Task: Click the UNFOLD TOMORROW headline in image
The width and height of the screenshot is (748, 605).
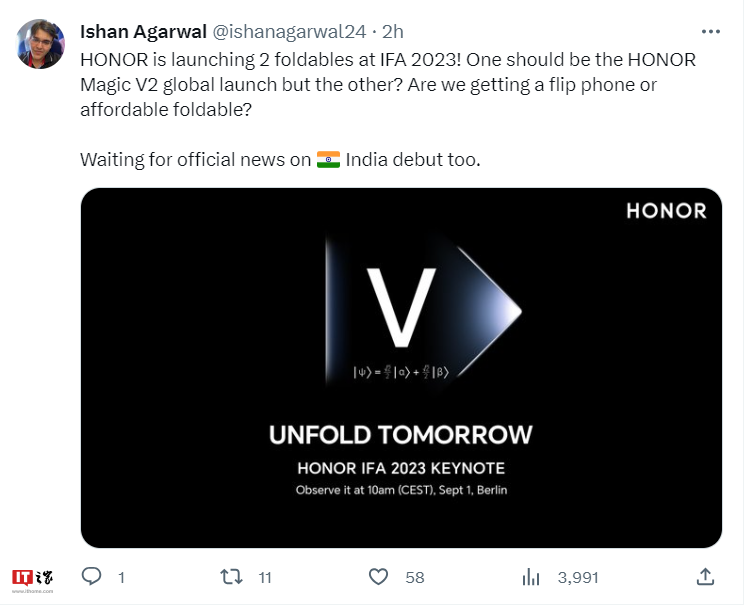Action: 400,434
